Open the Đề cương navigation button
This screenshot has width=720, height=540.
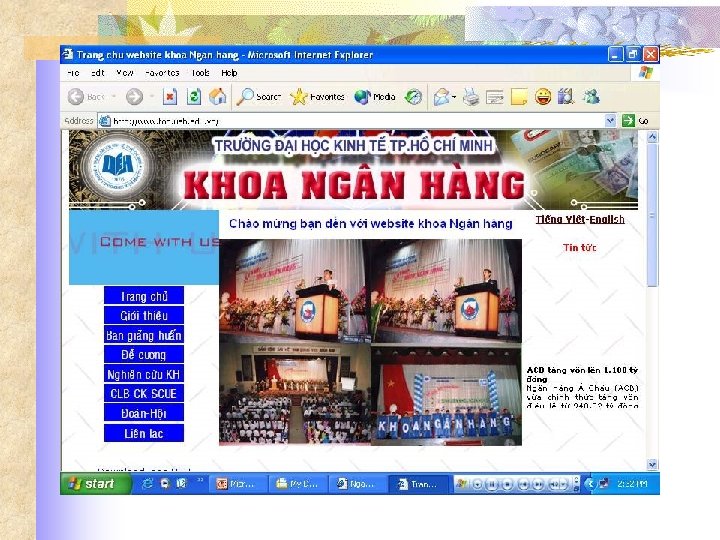tap(144, 354)
